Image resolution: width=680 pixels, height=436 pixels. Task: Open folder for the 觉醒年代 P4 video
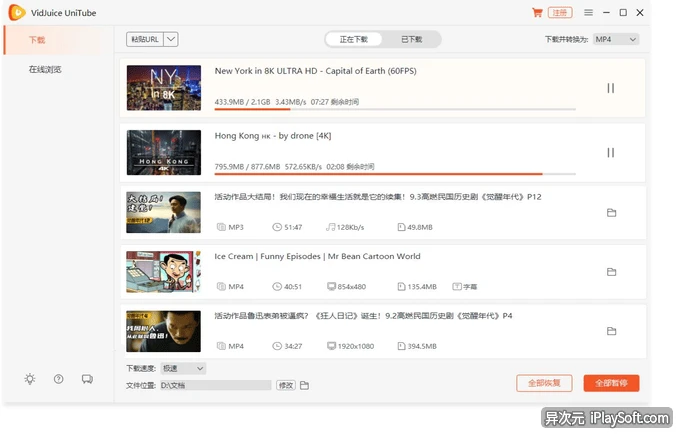tap(611, 331)
